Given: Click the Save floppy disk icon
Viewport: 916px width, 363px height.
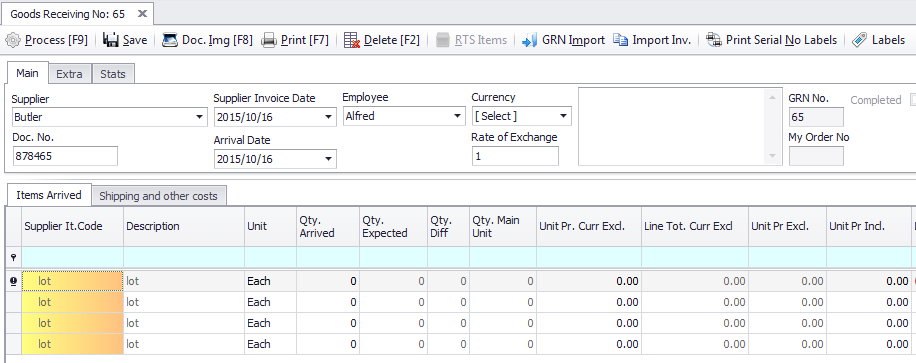Looking at the screenshot, I should coord(111,40).
